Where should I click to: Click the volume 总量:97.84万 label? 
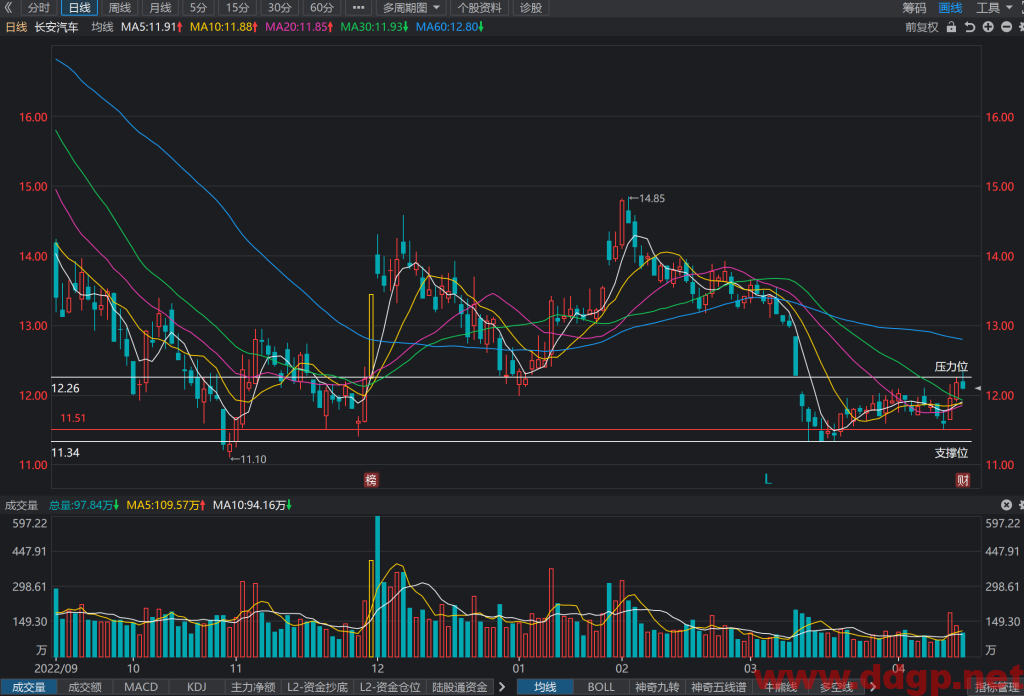[84, 505]
